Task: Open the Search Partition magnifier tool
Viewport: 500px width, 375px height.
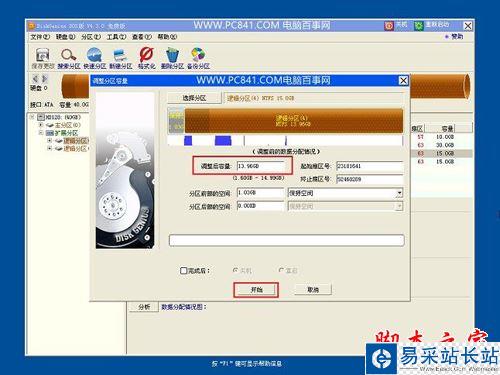Action: 68,55
